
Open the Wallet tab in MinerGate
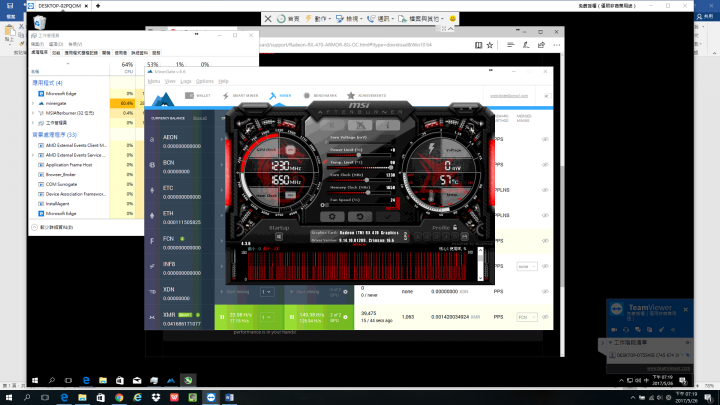pos(198,96)
